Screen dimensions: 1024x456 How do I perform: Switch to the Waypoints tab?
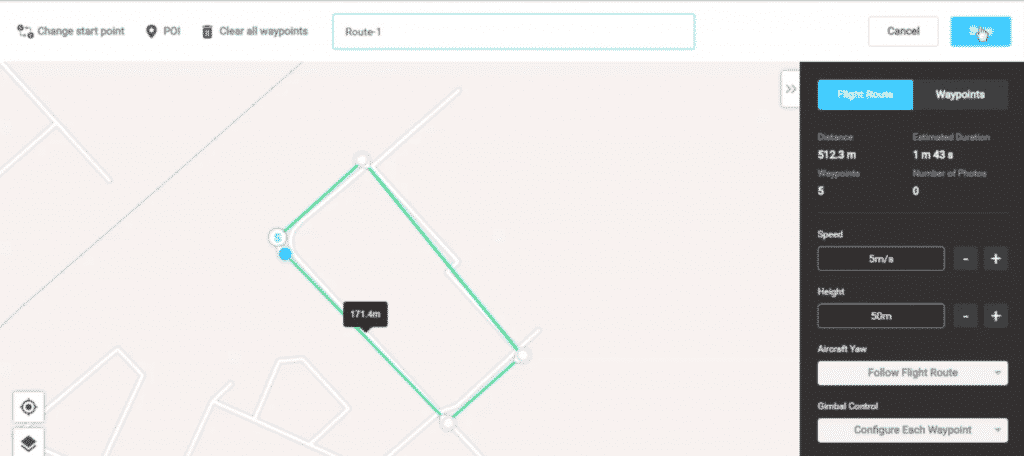(x=959, y=95)
